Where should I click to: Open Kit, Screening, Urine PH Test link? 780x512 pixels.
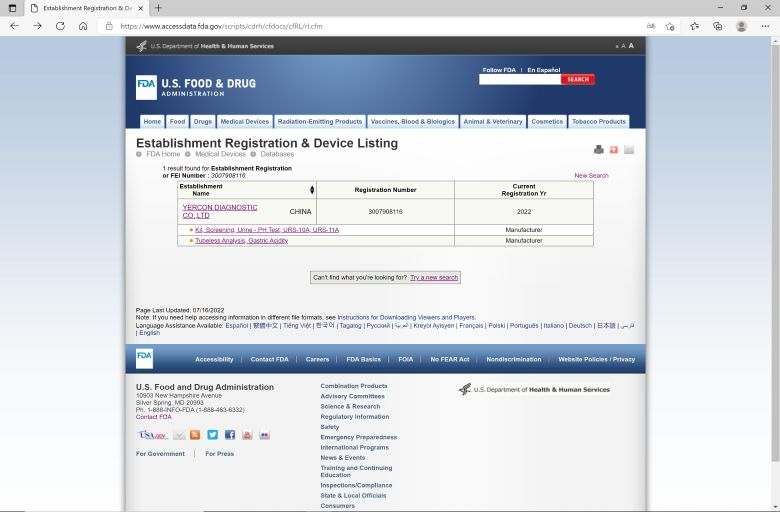267,230
